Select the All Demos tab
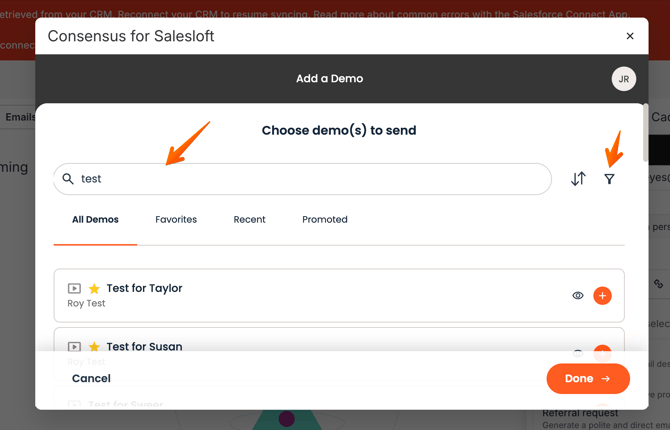The width and height of the screenshot is (670, 430). tap(95, 219)
